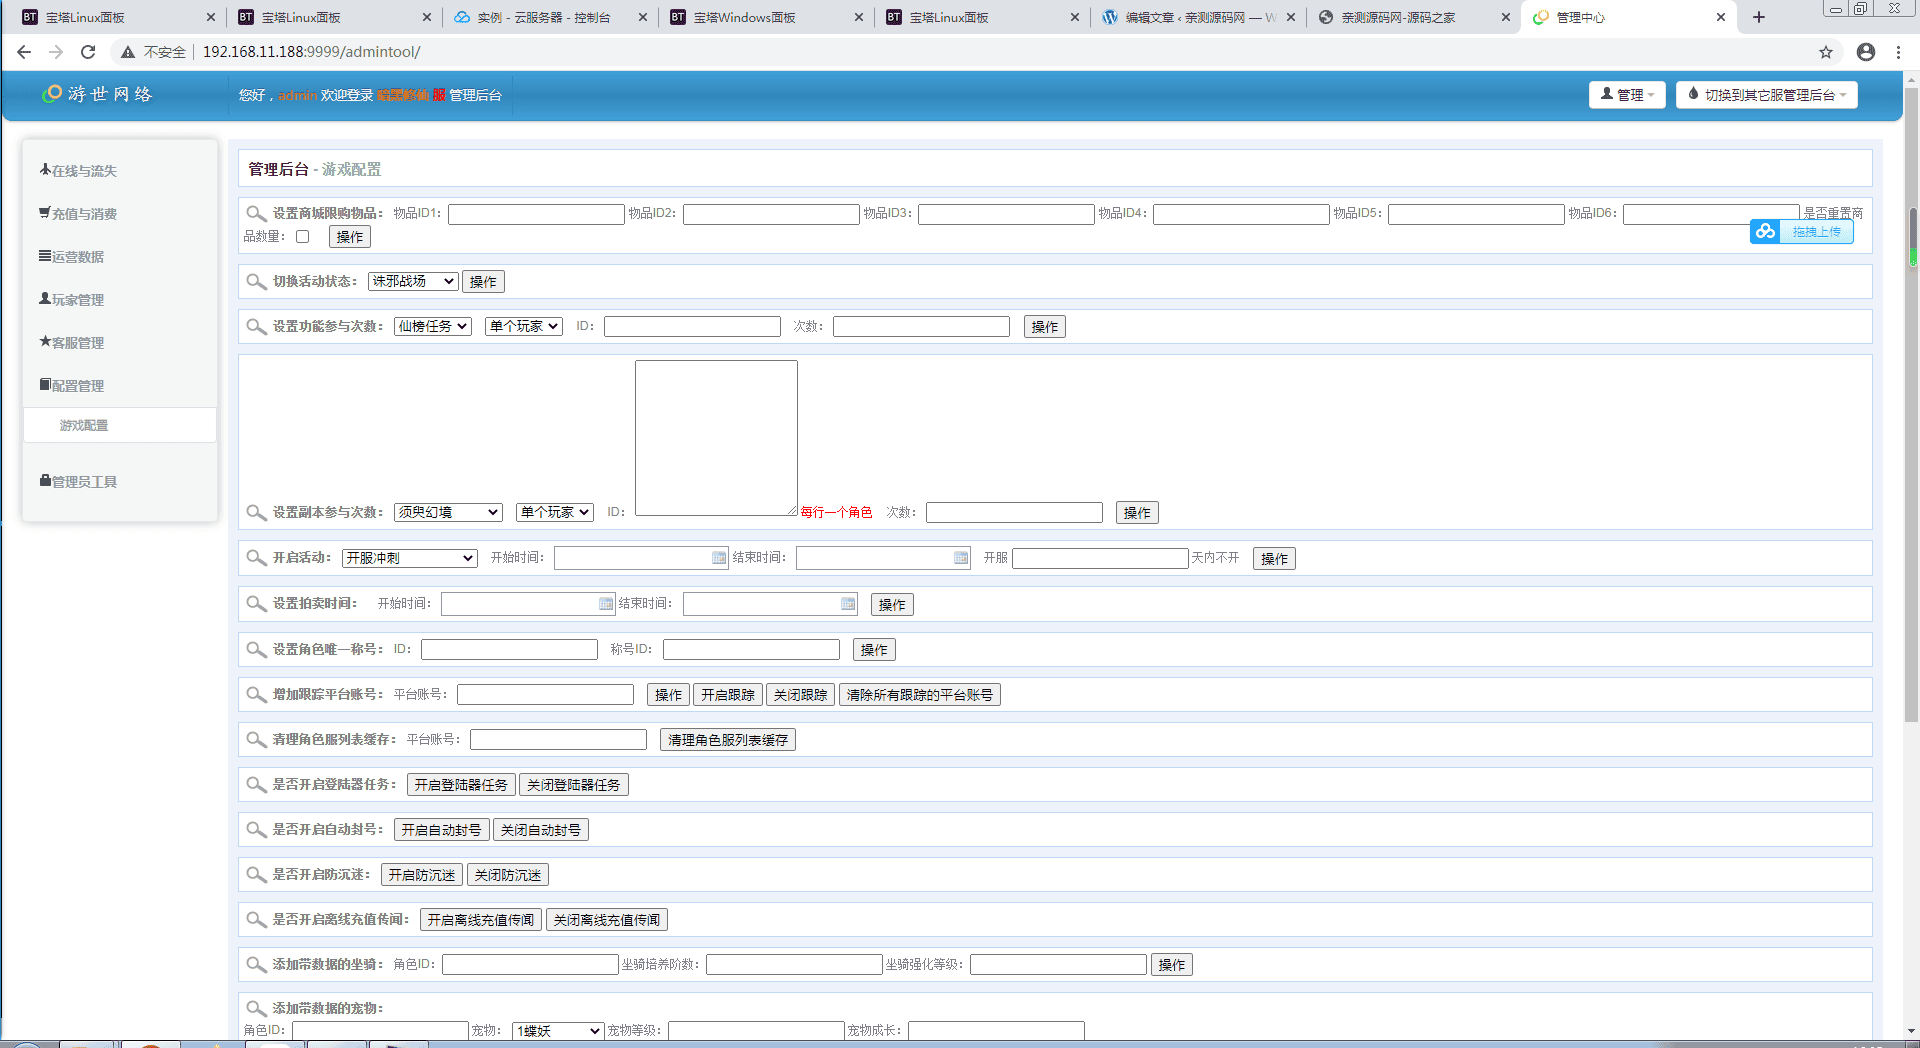Open a new browser tab

tap(1759, 17)
